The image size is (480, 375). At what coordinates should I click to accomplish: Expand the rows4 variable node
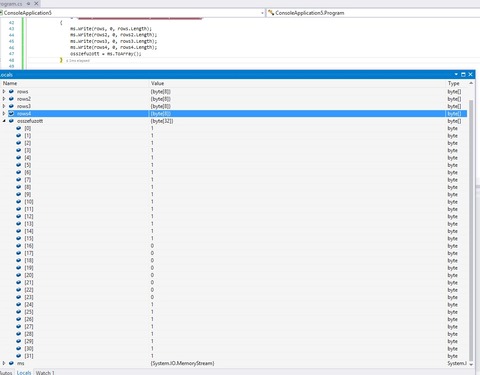pyautogui.click(x=4, y=113)
